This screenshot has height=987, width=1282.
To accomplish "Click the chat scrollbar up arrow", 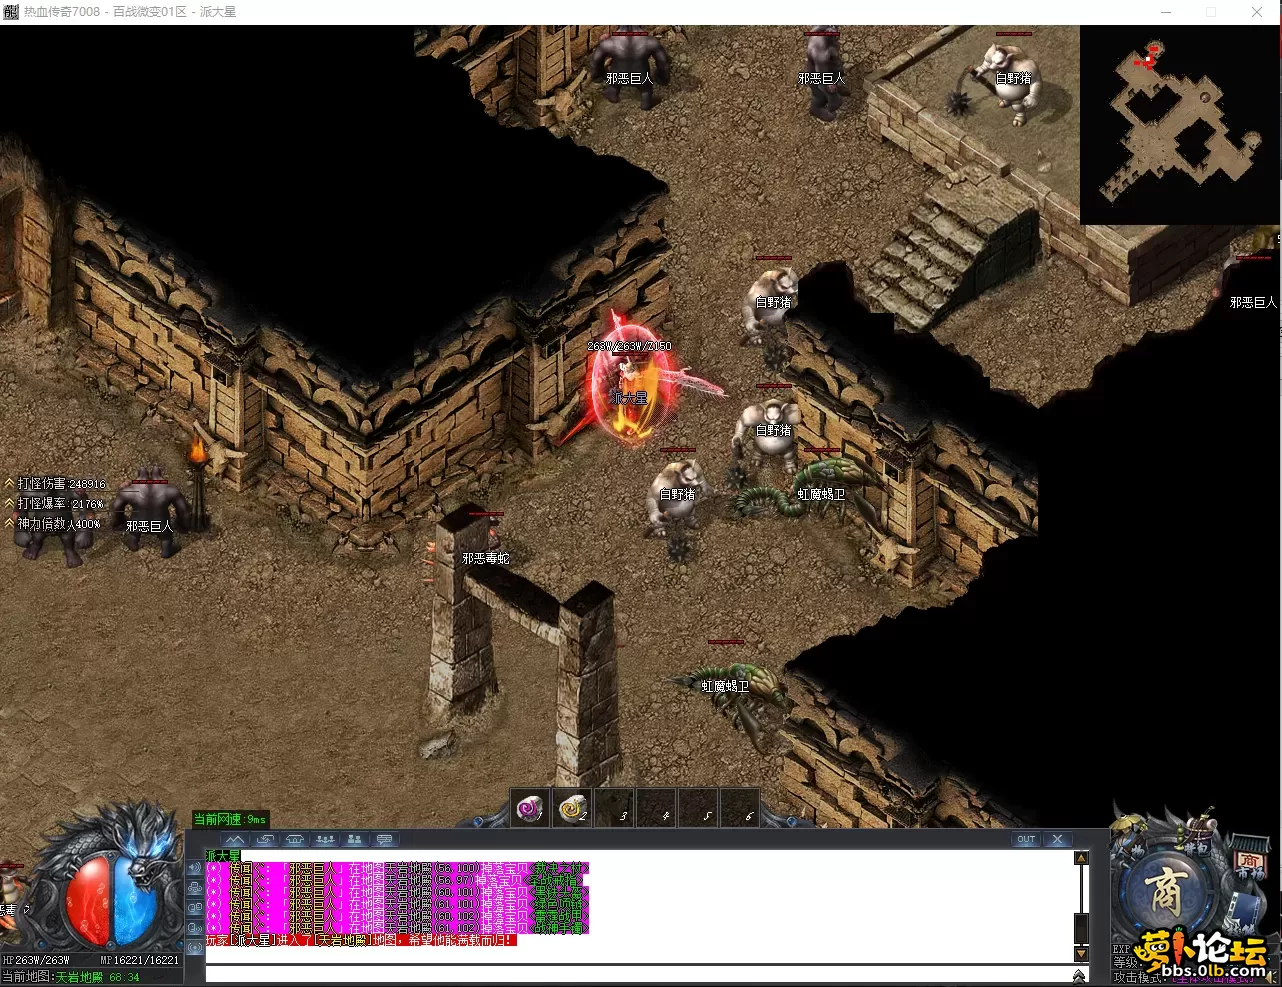I will [1081, 858].
